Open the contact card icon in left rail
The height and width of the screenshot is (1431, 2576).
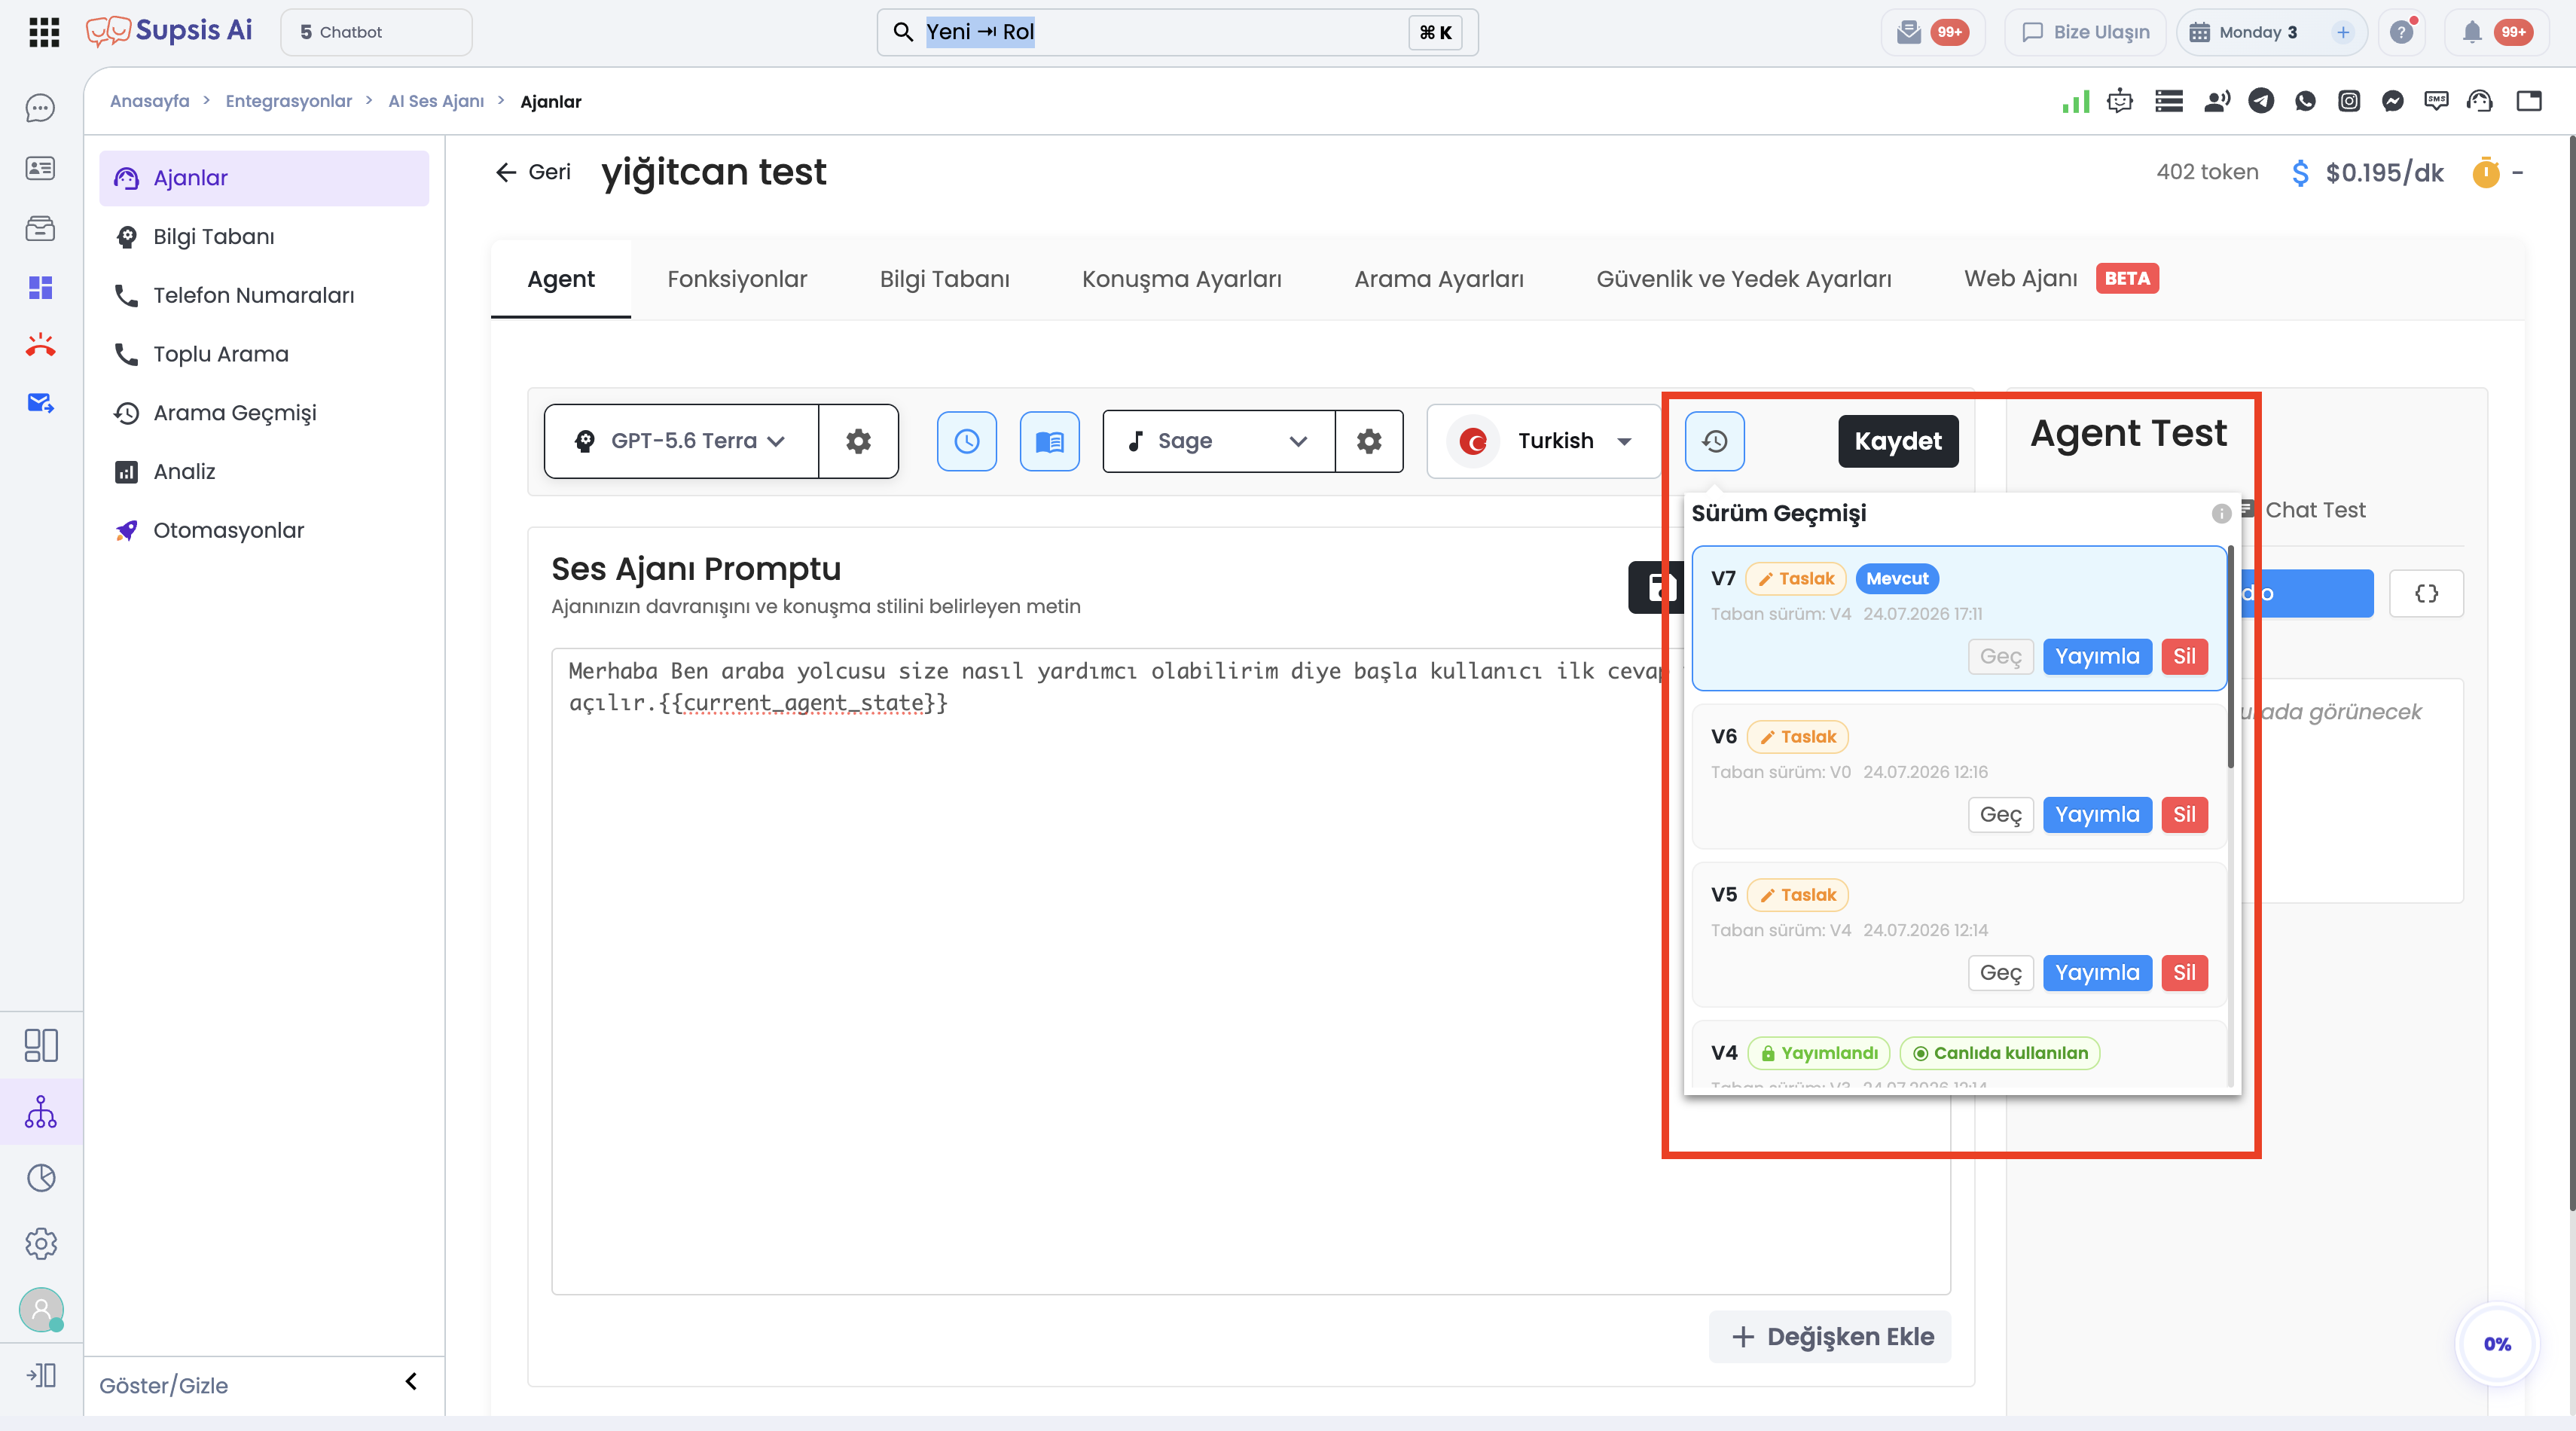pos(40,168)
